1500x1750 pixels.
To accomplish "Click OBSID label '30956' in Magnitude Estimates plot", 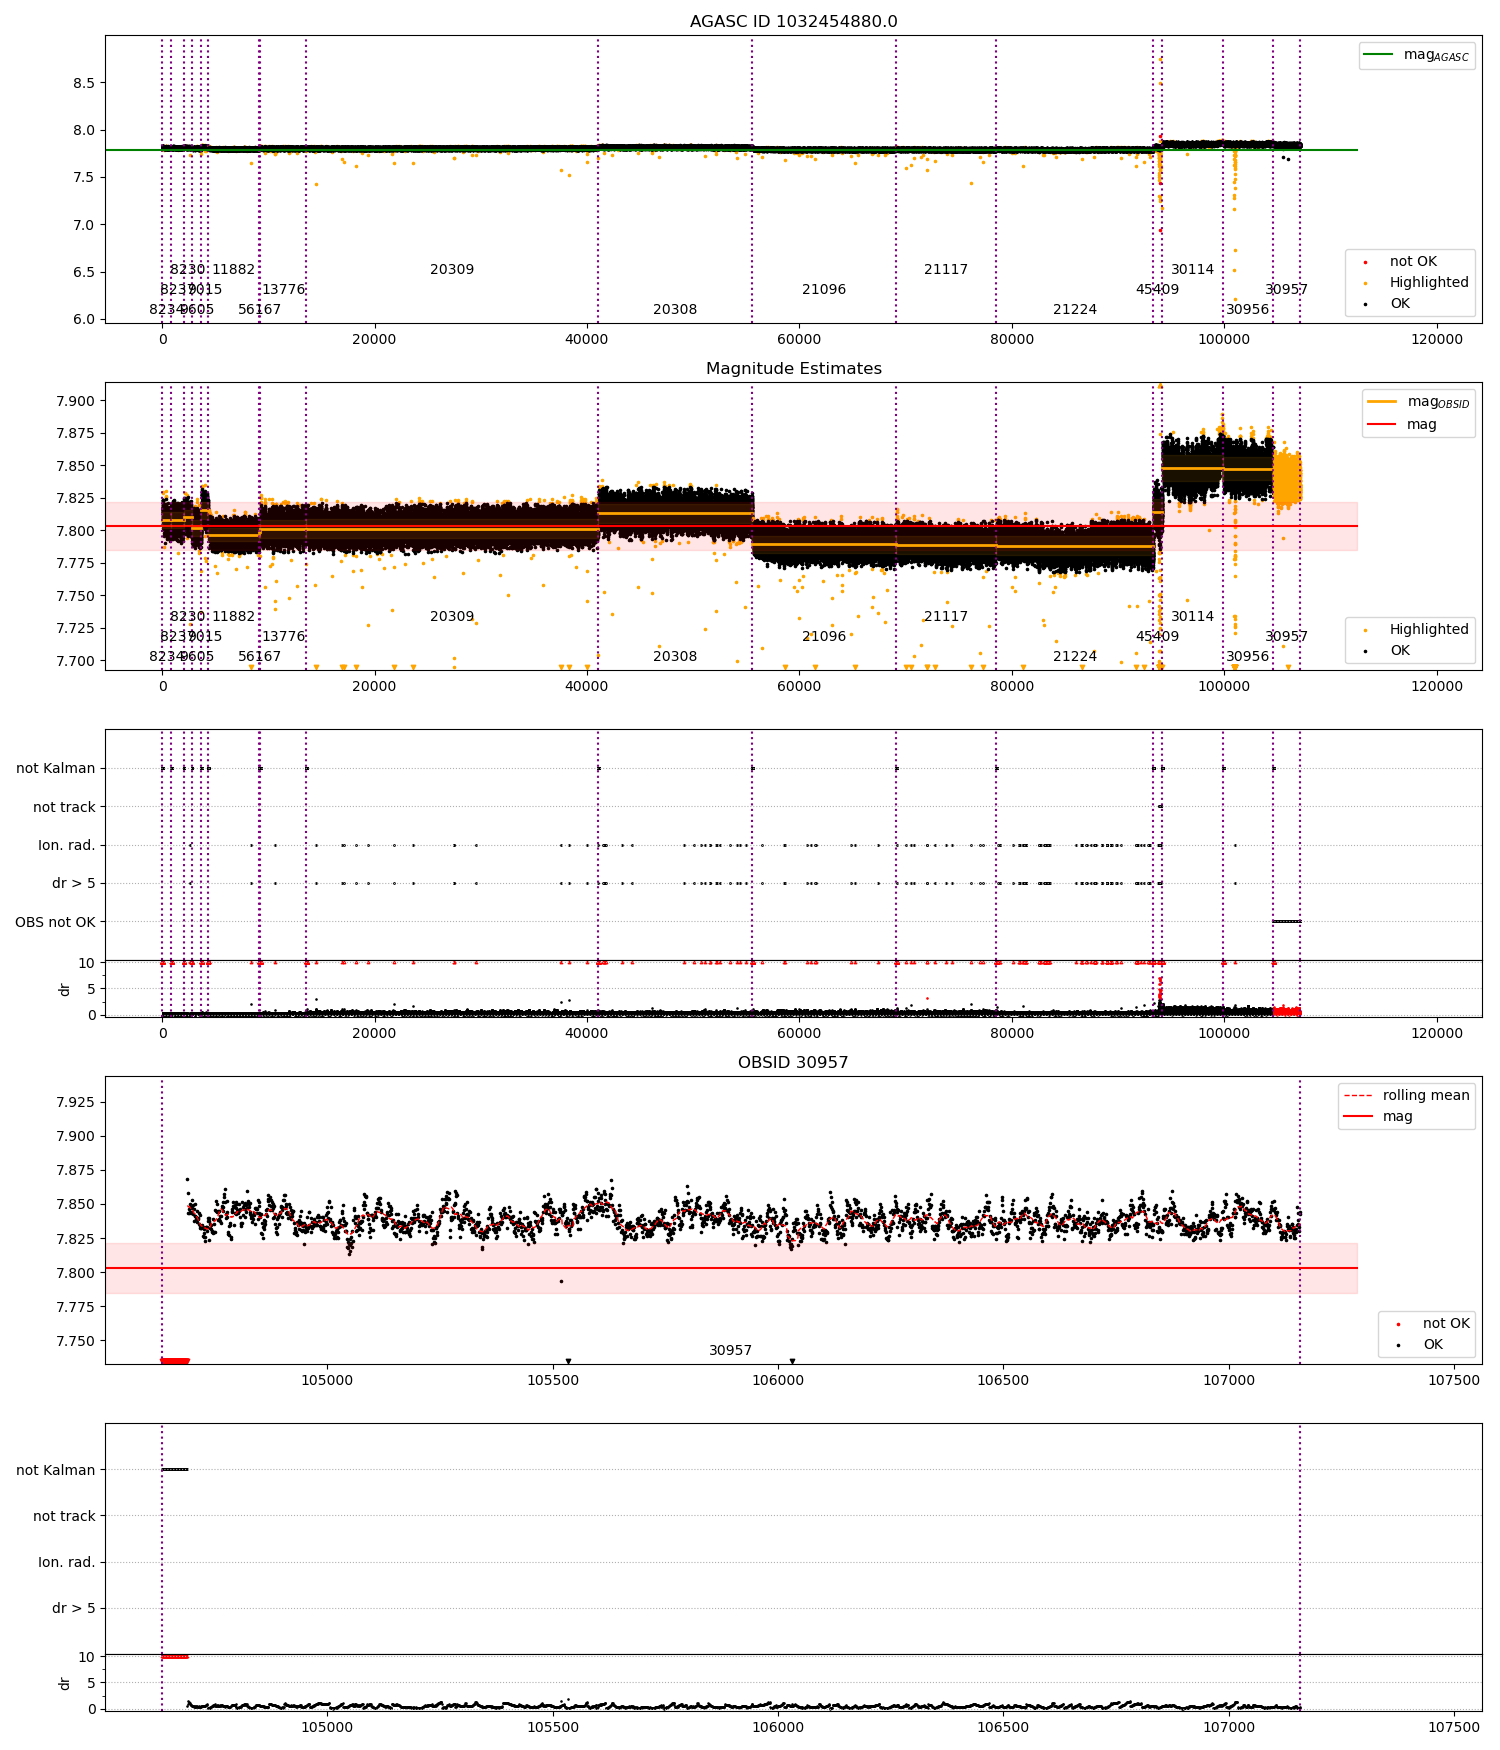I will click(x=1248, y=657).
